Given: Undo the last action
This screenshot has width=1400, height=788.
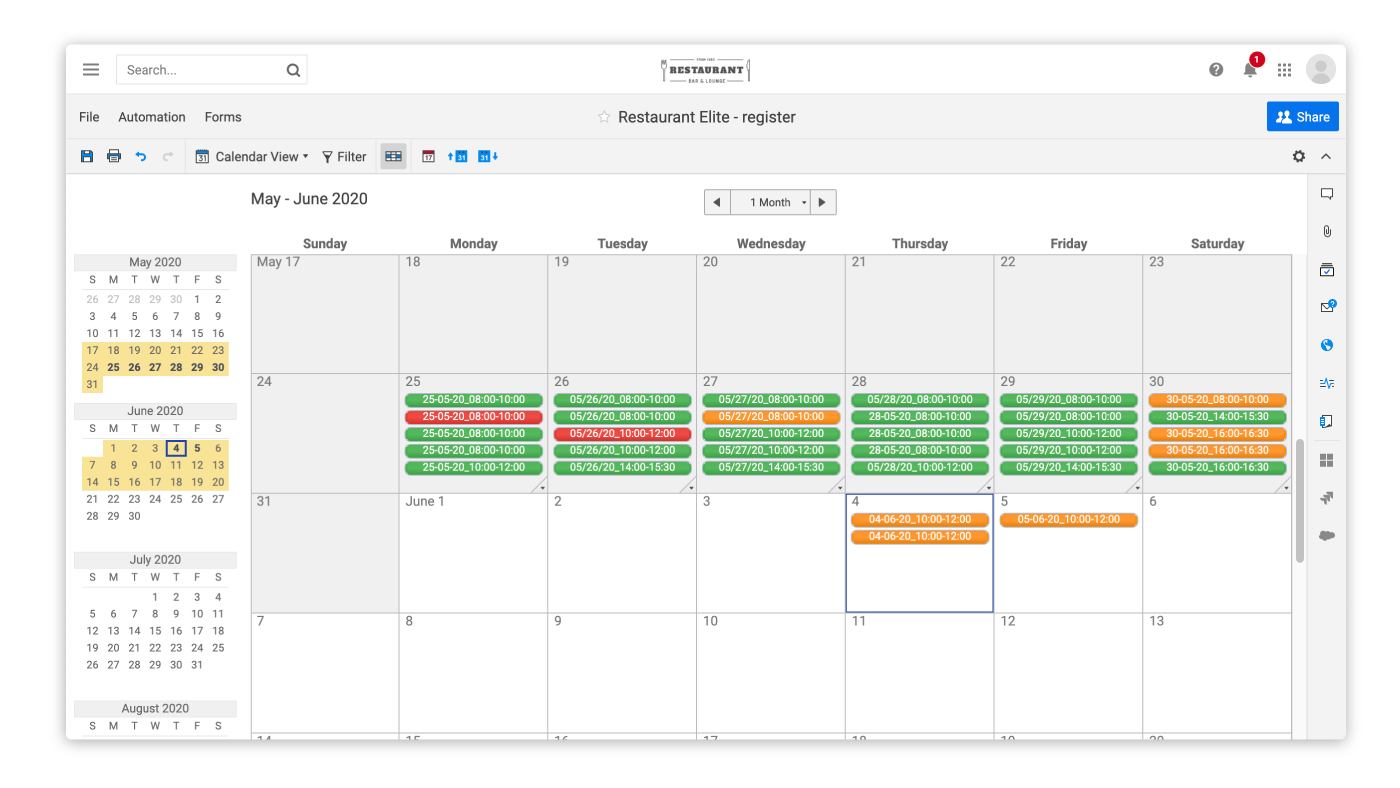Looking at the screenshot, I should point(141,157).
